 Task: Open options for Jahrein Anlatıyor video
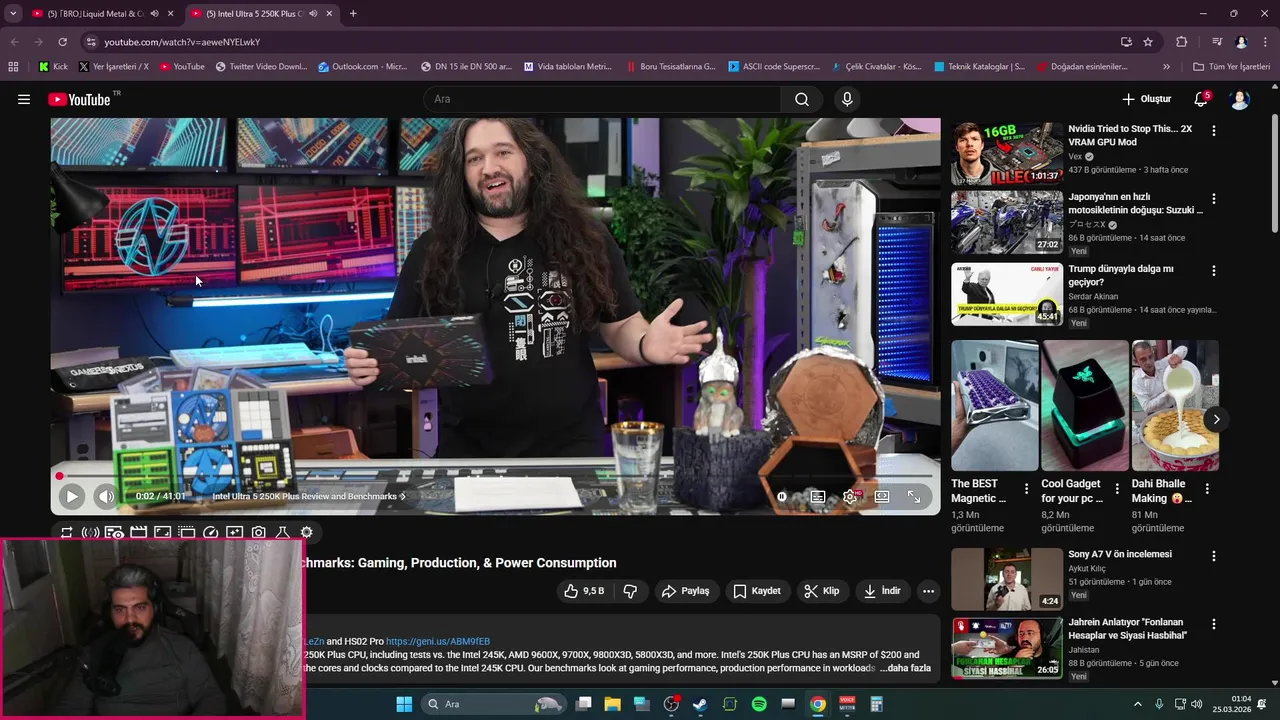click(1214, 624)
